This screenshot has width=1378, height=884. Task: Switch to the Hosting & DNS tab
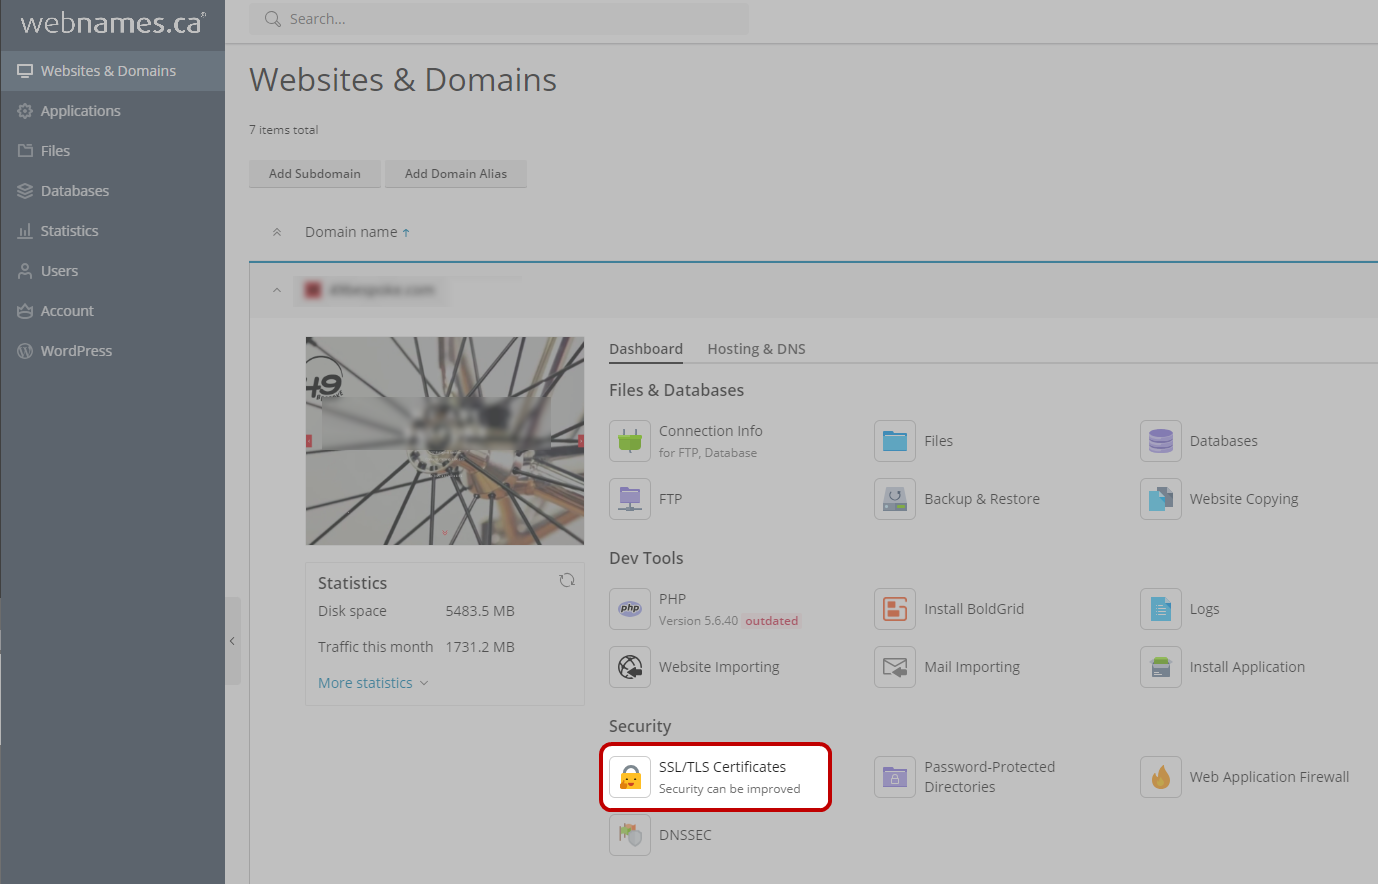[x=756, y=349]
